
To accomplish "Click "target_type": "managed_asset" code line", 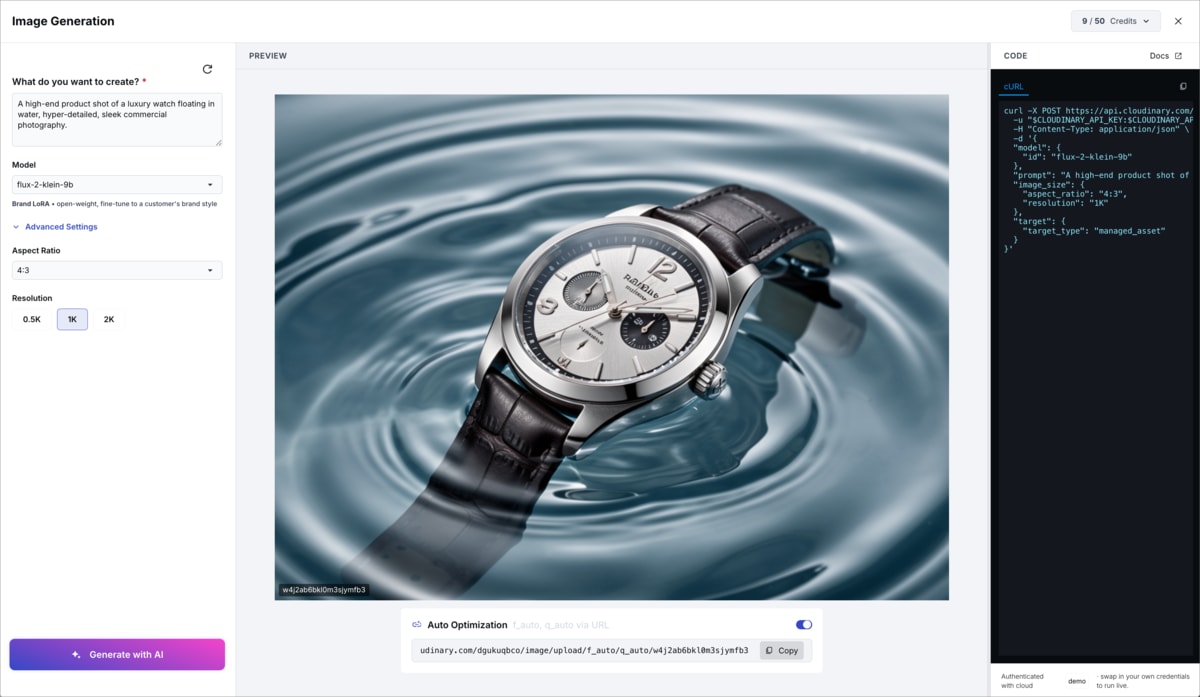I will pyautogui.click(x=1094, y=231).
